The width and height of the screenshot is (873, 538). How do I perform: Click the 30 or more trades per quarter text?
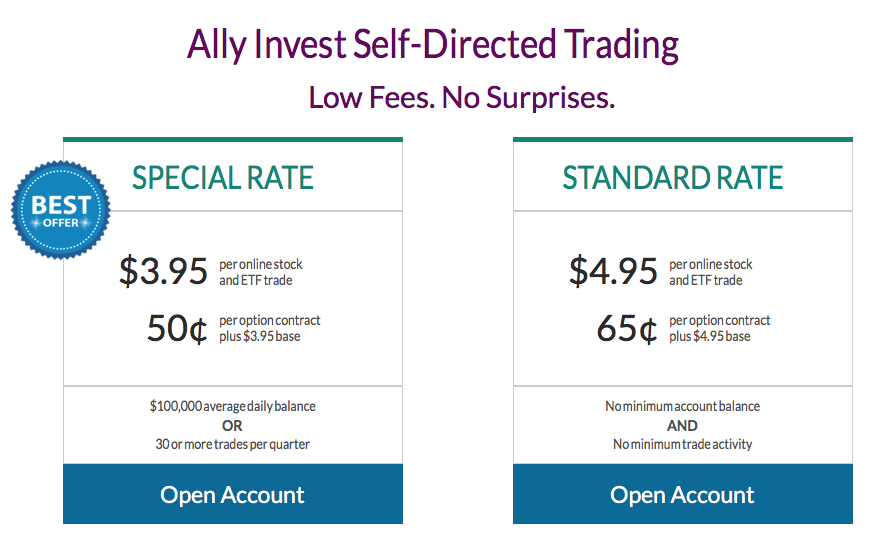click(x=233, y=444)
